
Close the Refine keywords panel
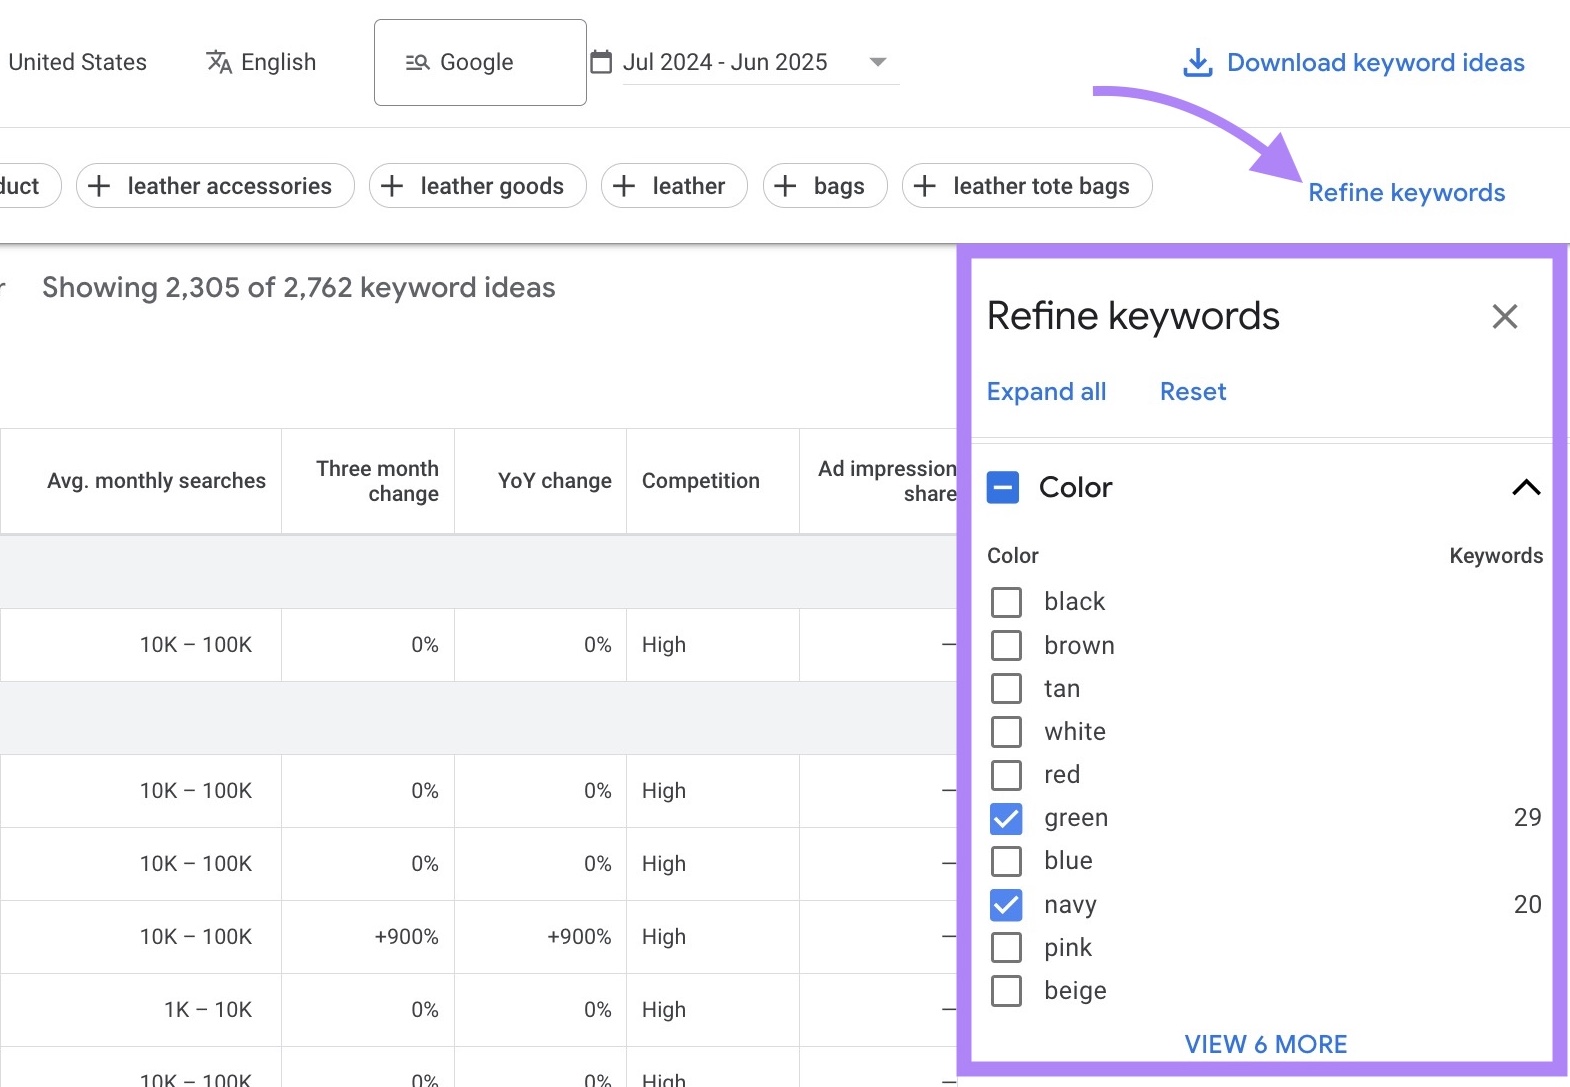(1504, 317)
